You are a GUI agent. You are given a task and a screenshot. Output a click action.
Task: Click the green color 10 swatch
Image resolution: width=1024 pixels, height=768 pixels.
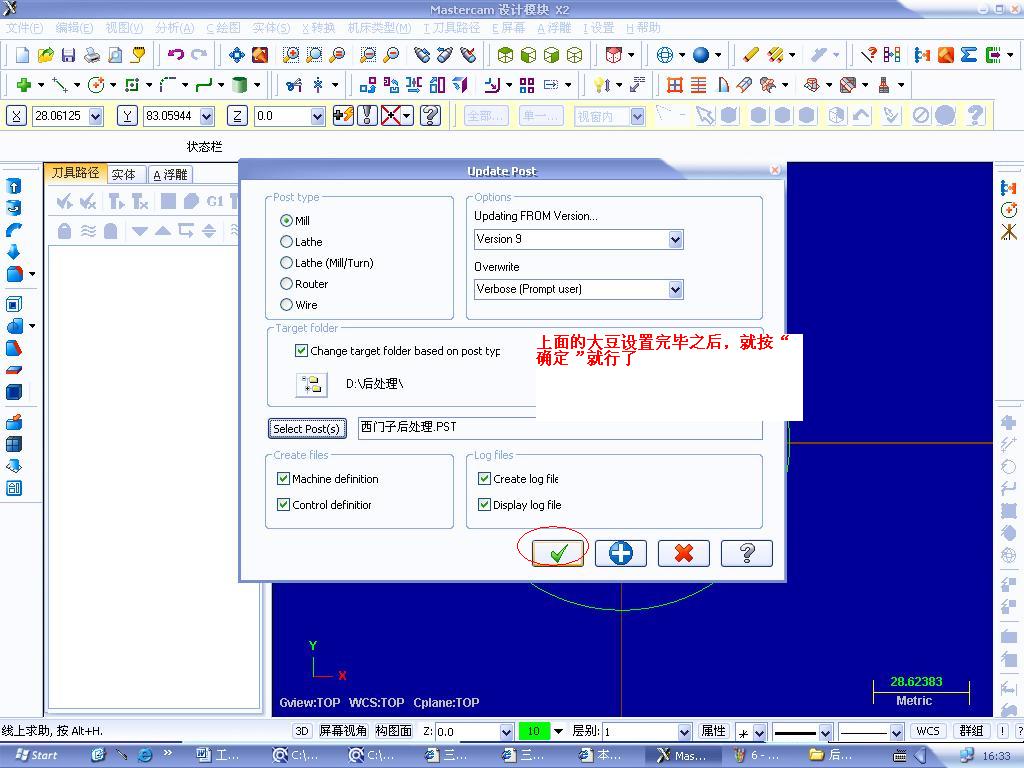(x=534, y=731)
